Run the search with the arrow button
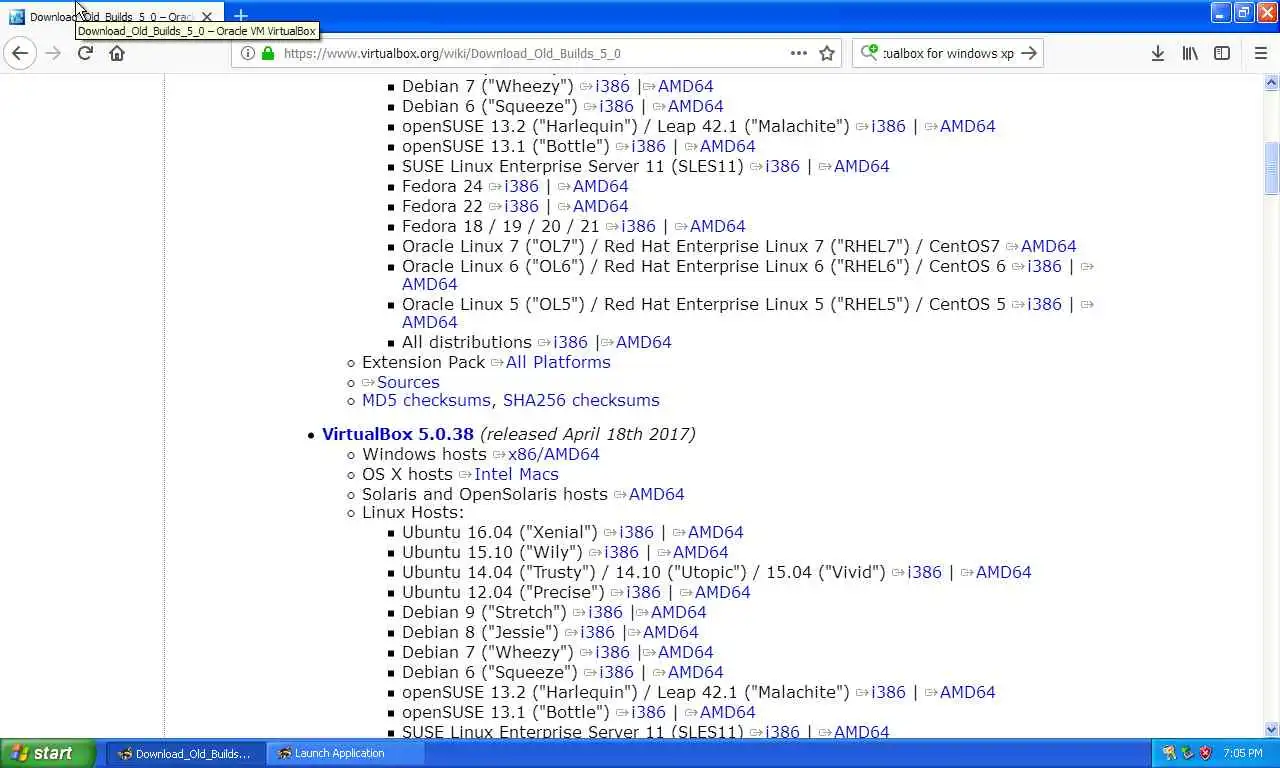This screenshot has width=1280, height=768. point(1029,53)
